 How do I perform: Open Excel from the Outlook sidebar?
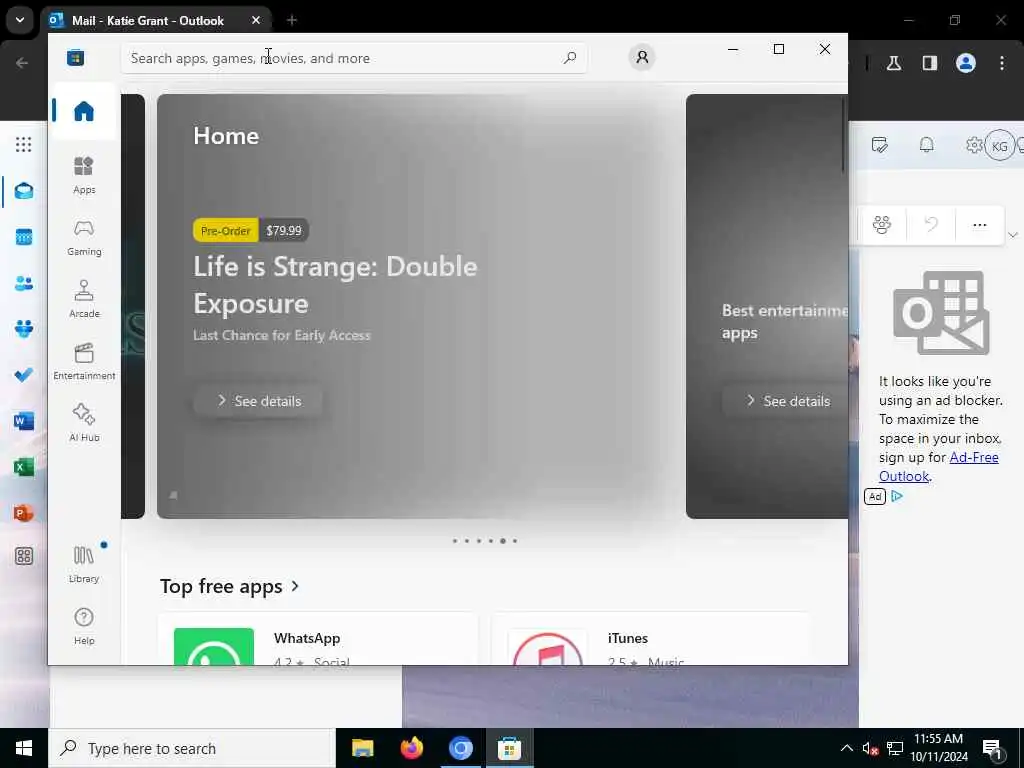tap(24, 468)
